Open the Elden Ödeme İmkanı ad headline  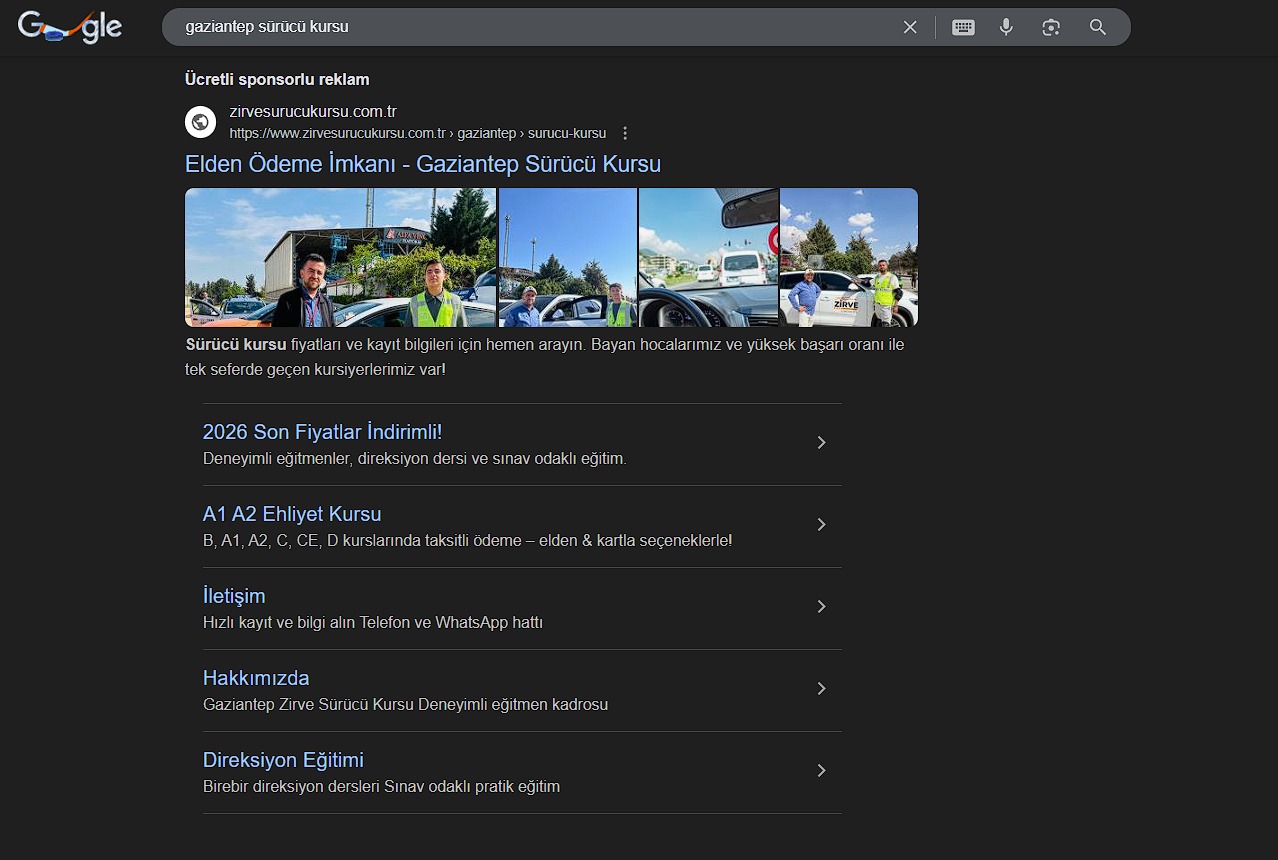point(422,164)
